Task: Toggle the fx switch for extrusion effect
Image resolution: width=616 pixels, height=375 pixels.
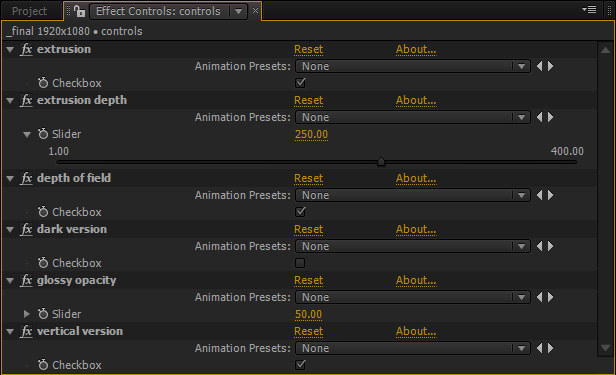Action: point(26,49)
